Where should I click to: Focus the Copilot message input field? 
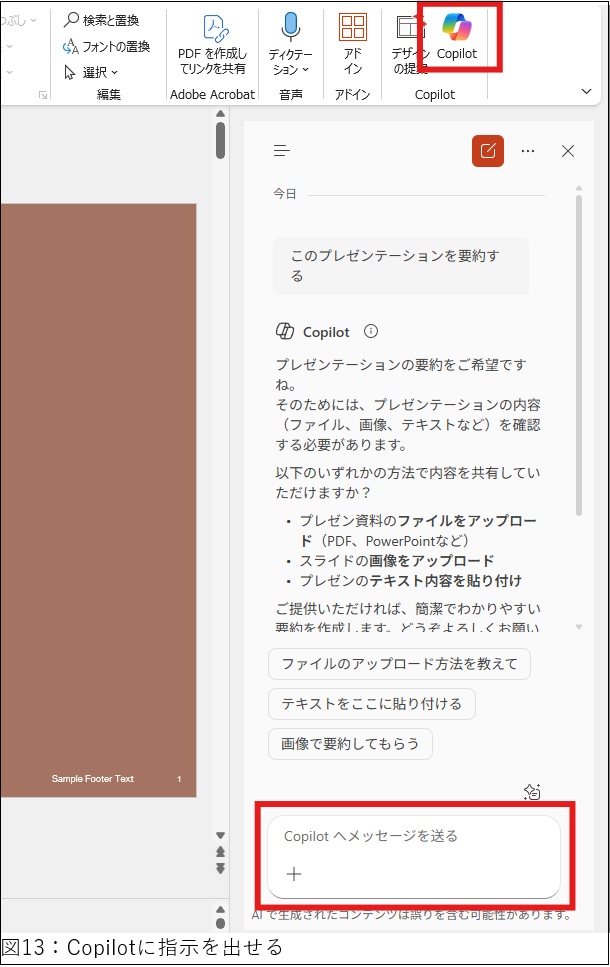pyautogui.click(x=412, y=836)
